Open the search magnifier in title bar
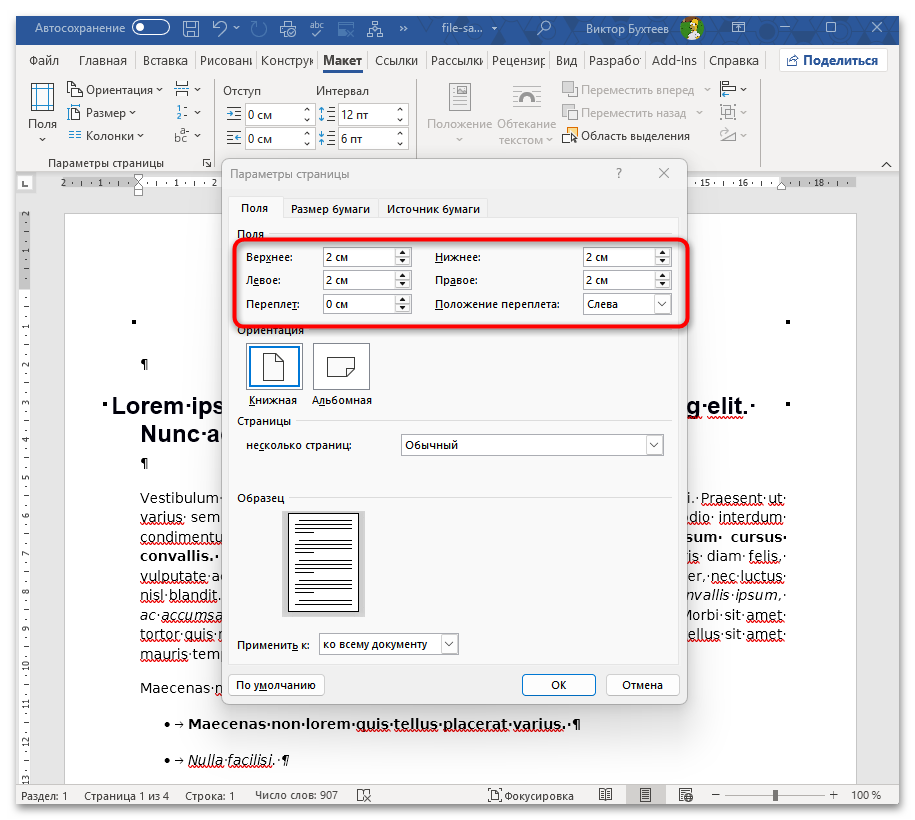This screenshot has width=915, height=820. click(544, 28)
